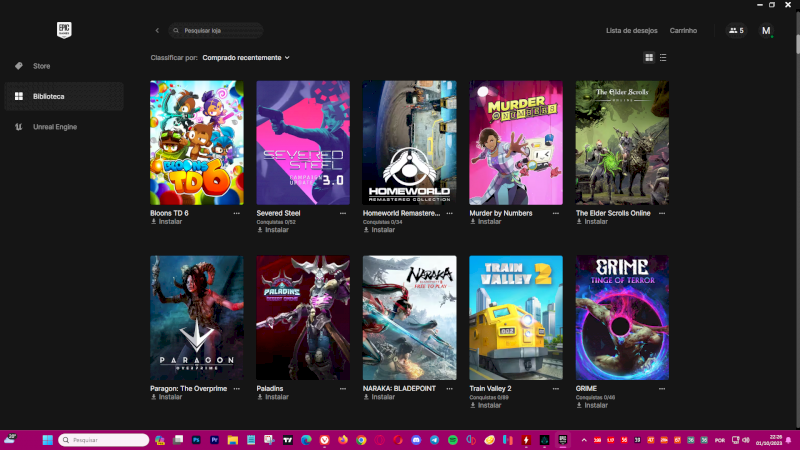The height and width of the screenshot is (450, 800).
Task: Select the GRIME game cover
Action: tap(622, 317)
